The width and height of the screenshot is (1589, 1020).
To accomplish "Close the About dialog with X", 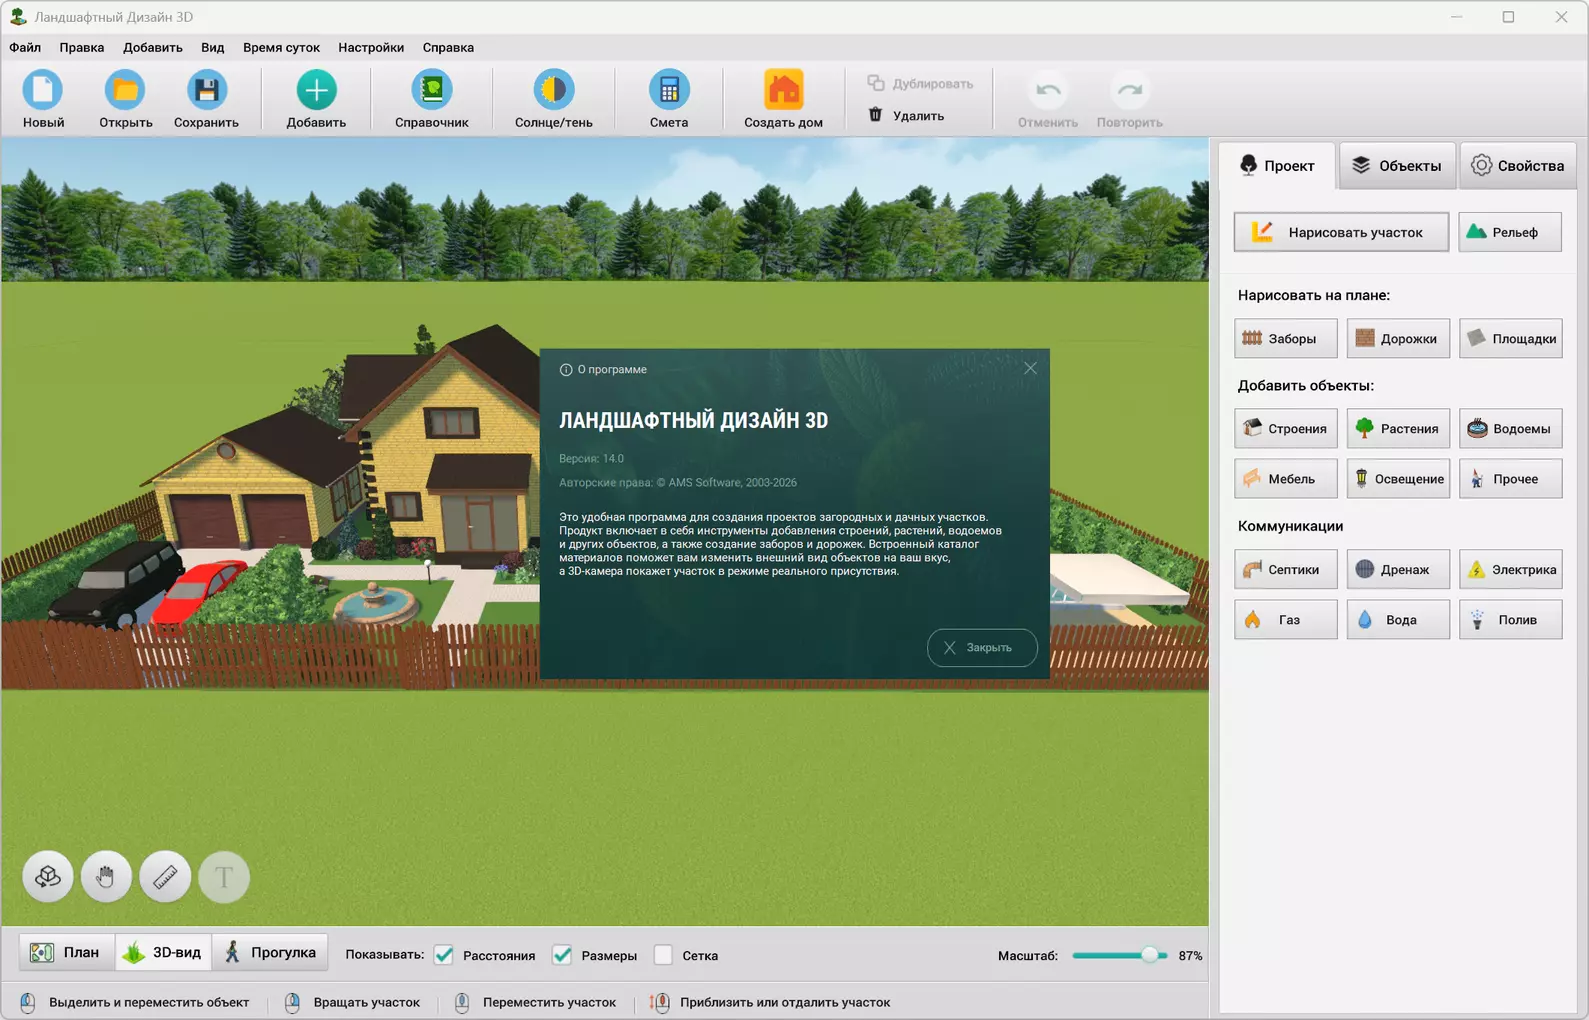I will pyautogui.click(x=1030, y=368).
